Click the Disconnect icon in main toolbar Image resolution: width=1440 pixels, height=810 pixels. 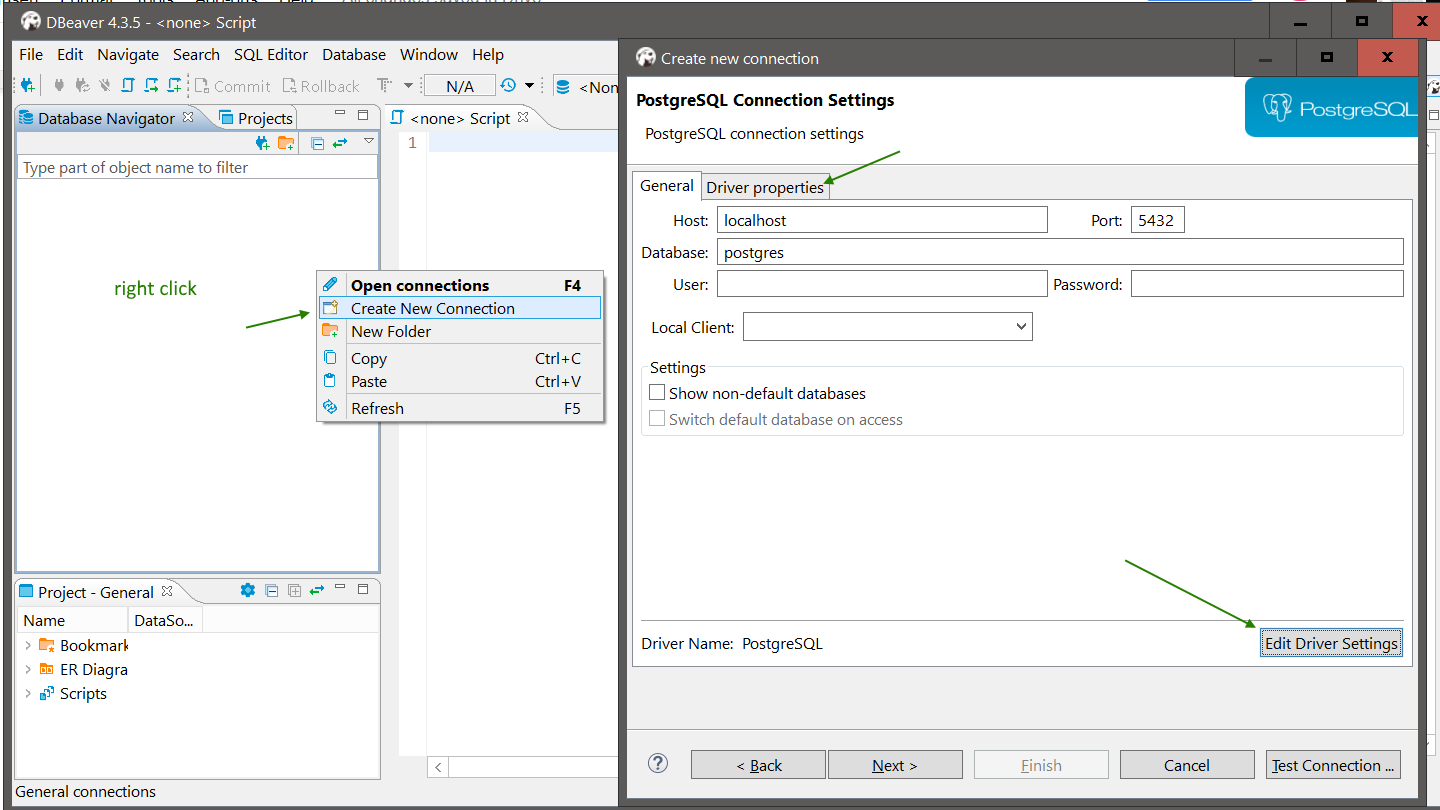pyautogui.click(x=104, y=86)
